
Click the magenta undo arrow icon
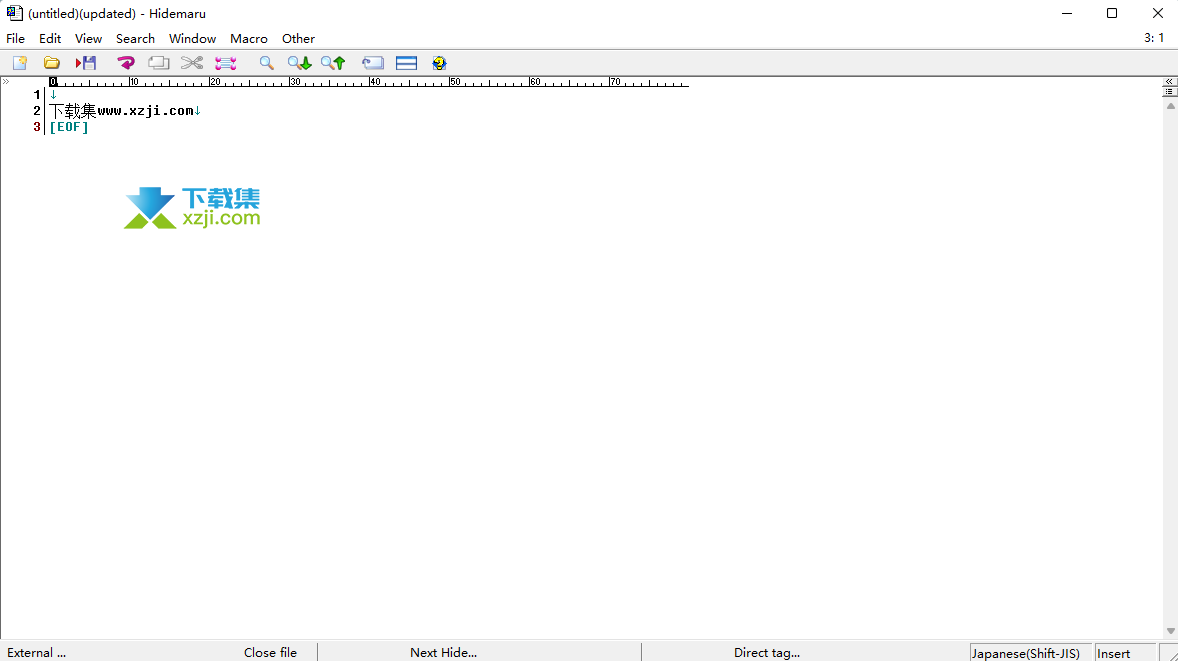[125, 63]
